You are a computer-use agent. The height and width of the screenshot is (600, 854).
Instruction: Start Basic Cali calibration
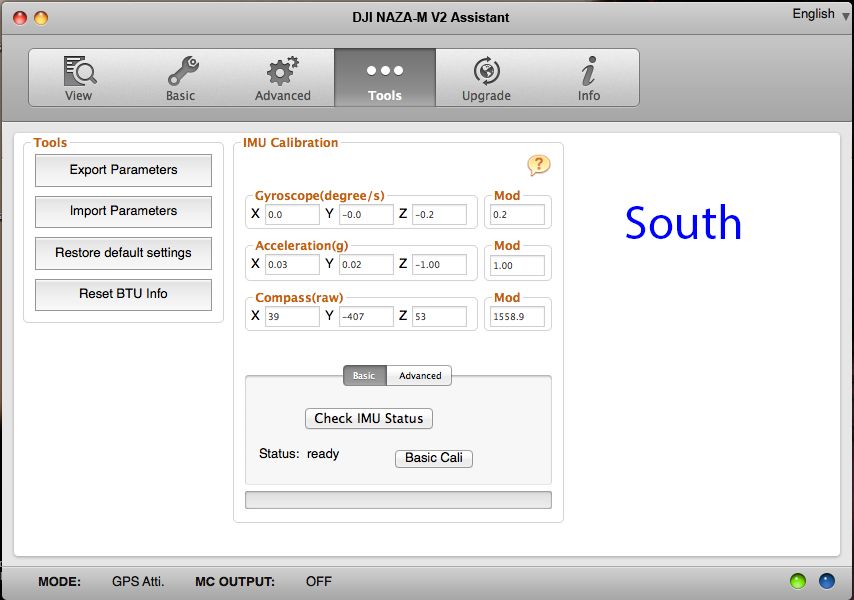[434, 458]
